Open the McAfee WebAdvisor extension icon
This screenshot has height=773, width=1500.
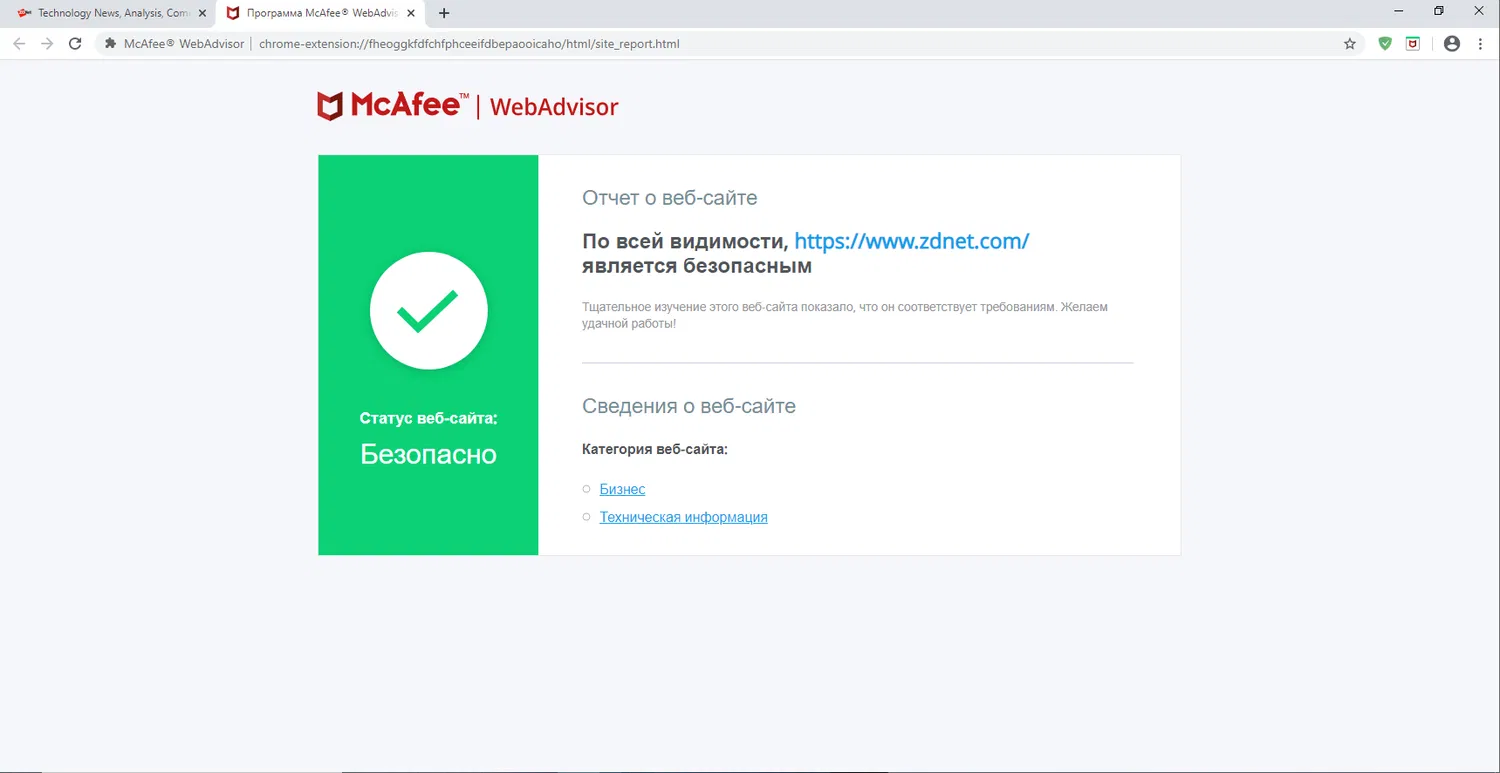1413,44
